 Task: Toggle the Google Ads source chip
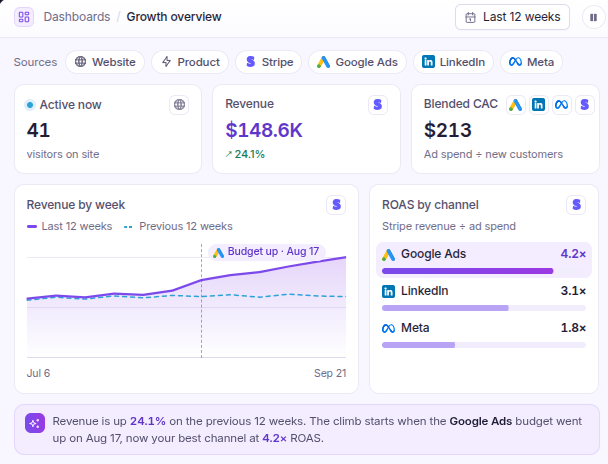[x=357, y=62]
